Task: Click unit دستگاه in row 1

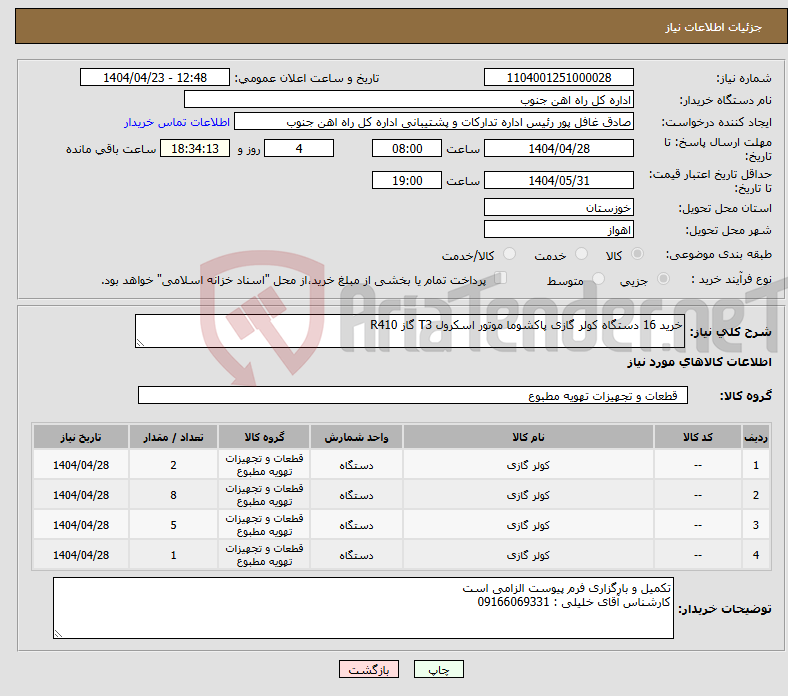Action: (356, 465)
